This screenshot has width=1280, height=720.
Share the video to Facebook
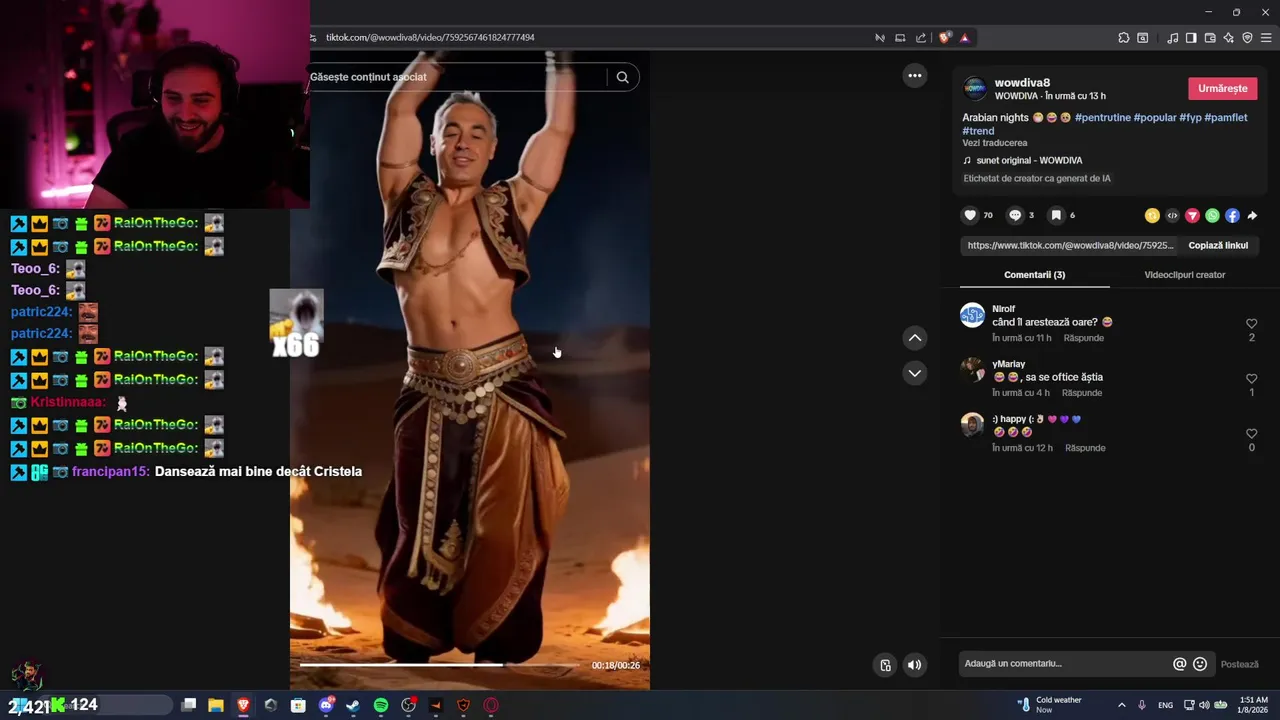[1232, 215]
